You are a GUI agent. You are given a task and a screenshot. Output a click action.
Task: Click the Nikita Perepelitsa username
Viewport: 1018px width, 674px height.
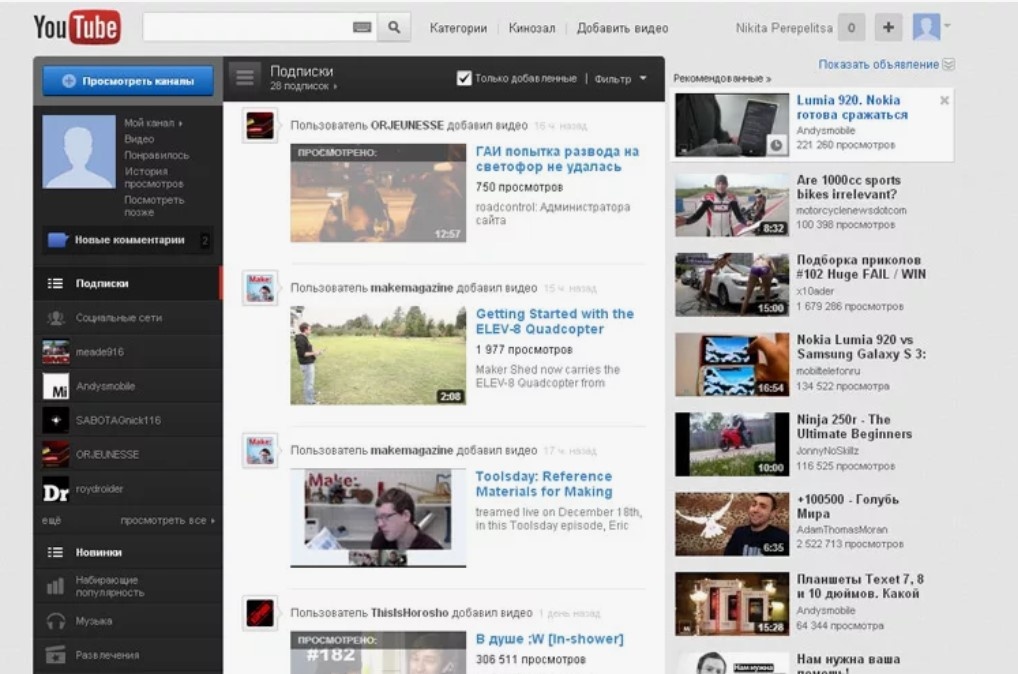784,28
